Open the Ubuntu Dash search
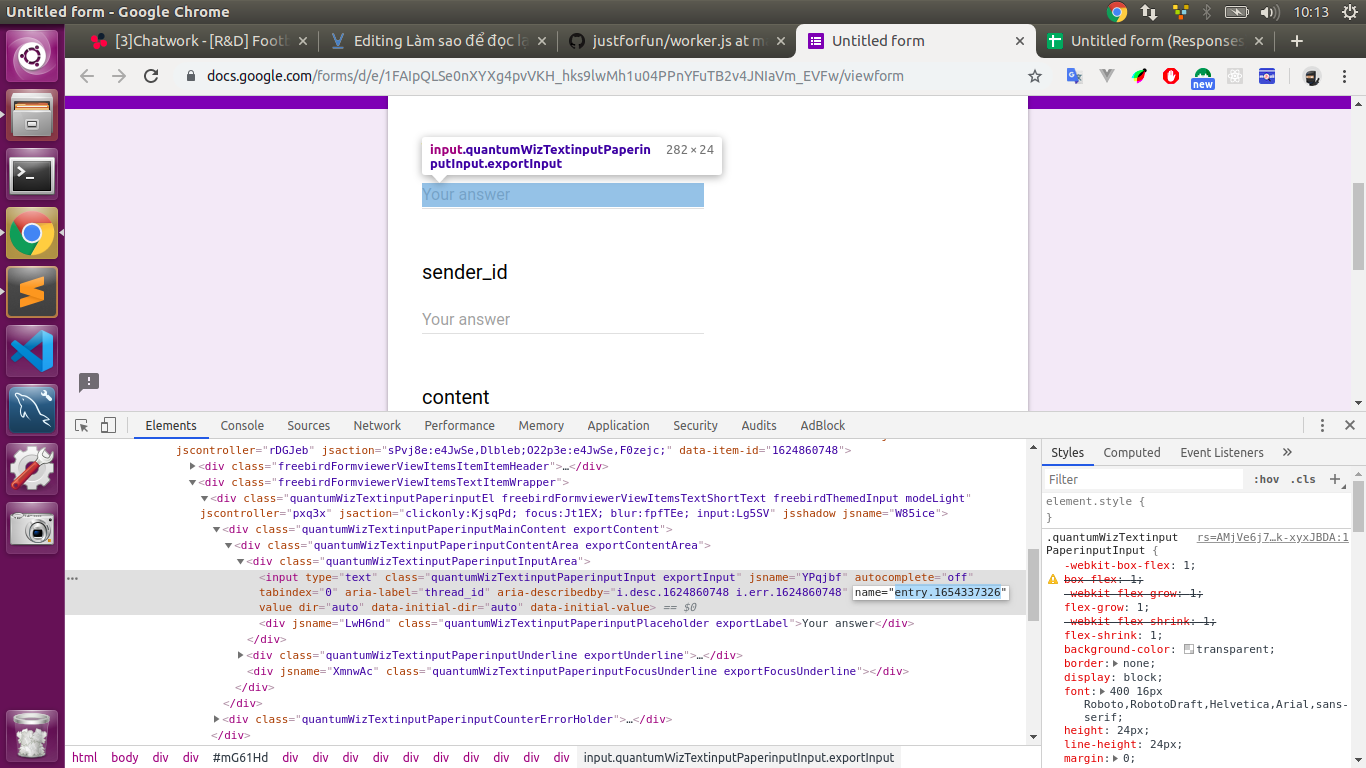 click(x=32, y=56)
